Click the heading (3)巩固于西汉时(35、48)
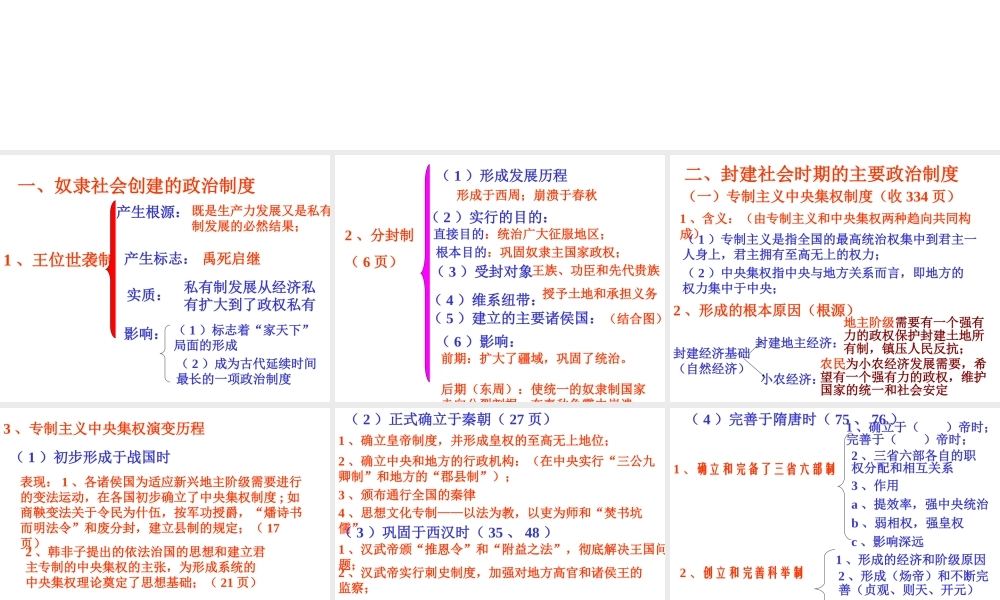 click(450, 532)
